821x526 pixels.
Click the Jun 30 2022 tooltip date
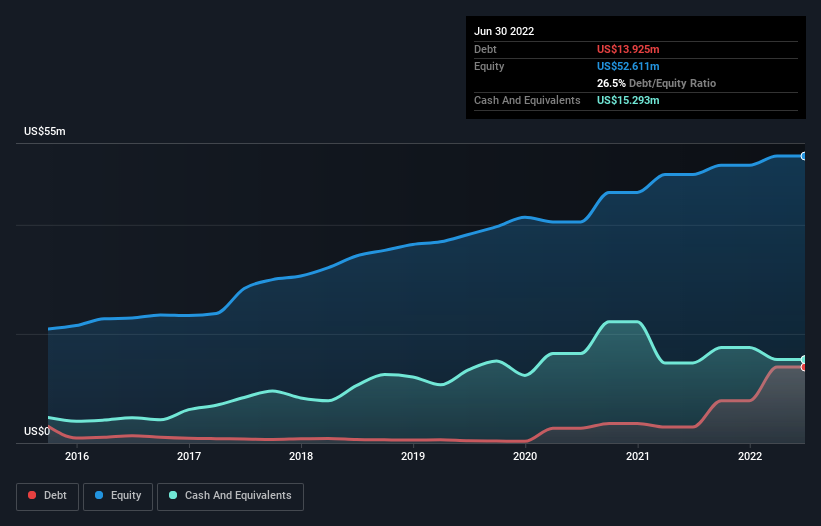point(504,31)
